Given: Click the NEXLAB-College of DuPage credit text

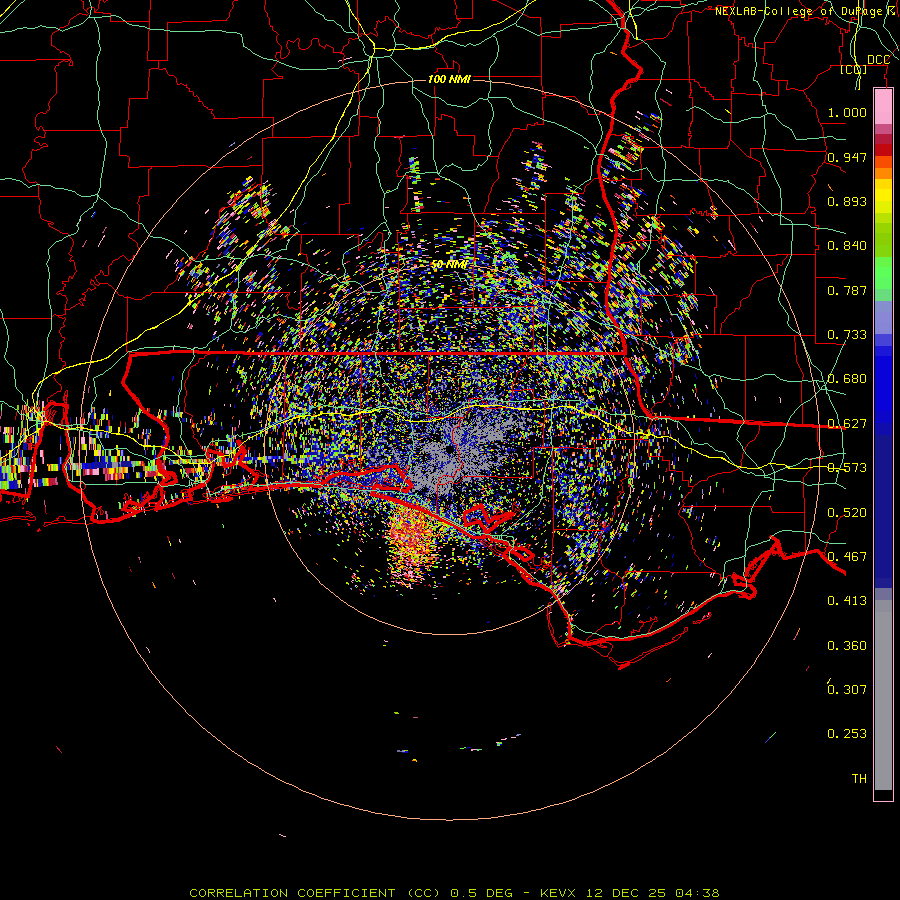Looking at the screenshot, I should pyautogui.click(x=804, y=11).
